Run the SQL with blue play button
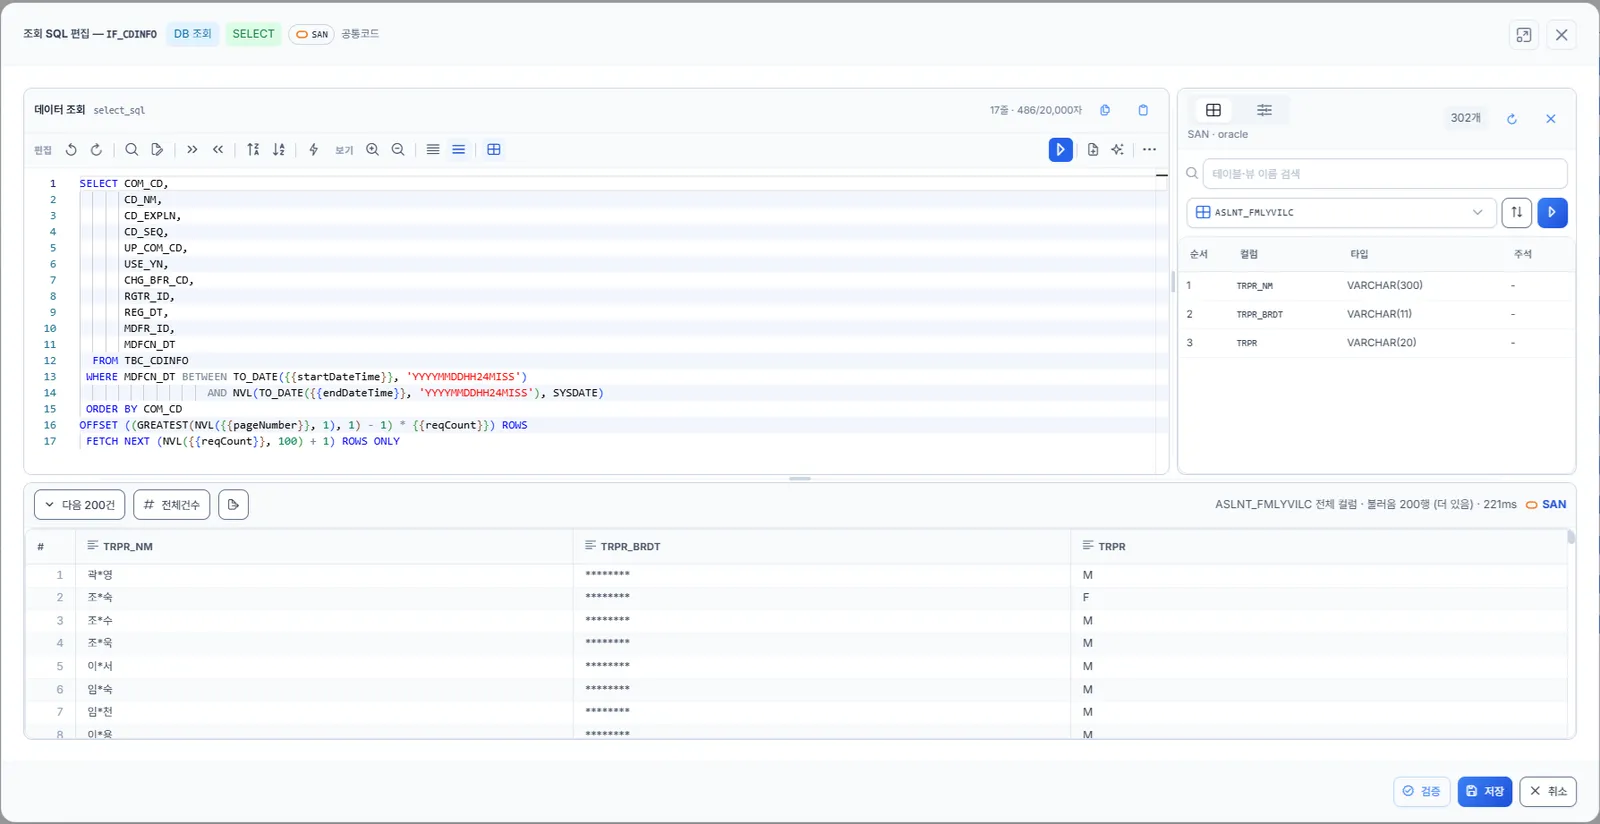1600x824 pixels. click(1061, 150)
